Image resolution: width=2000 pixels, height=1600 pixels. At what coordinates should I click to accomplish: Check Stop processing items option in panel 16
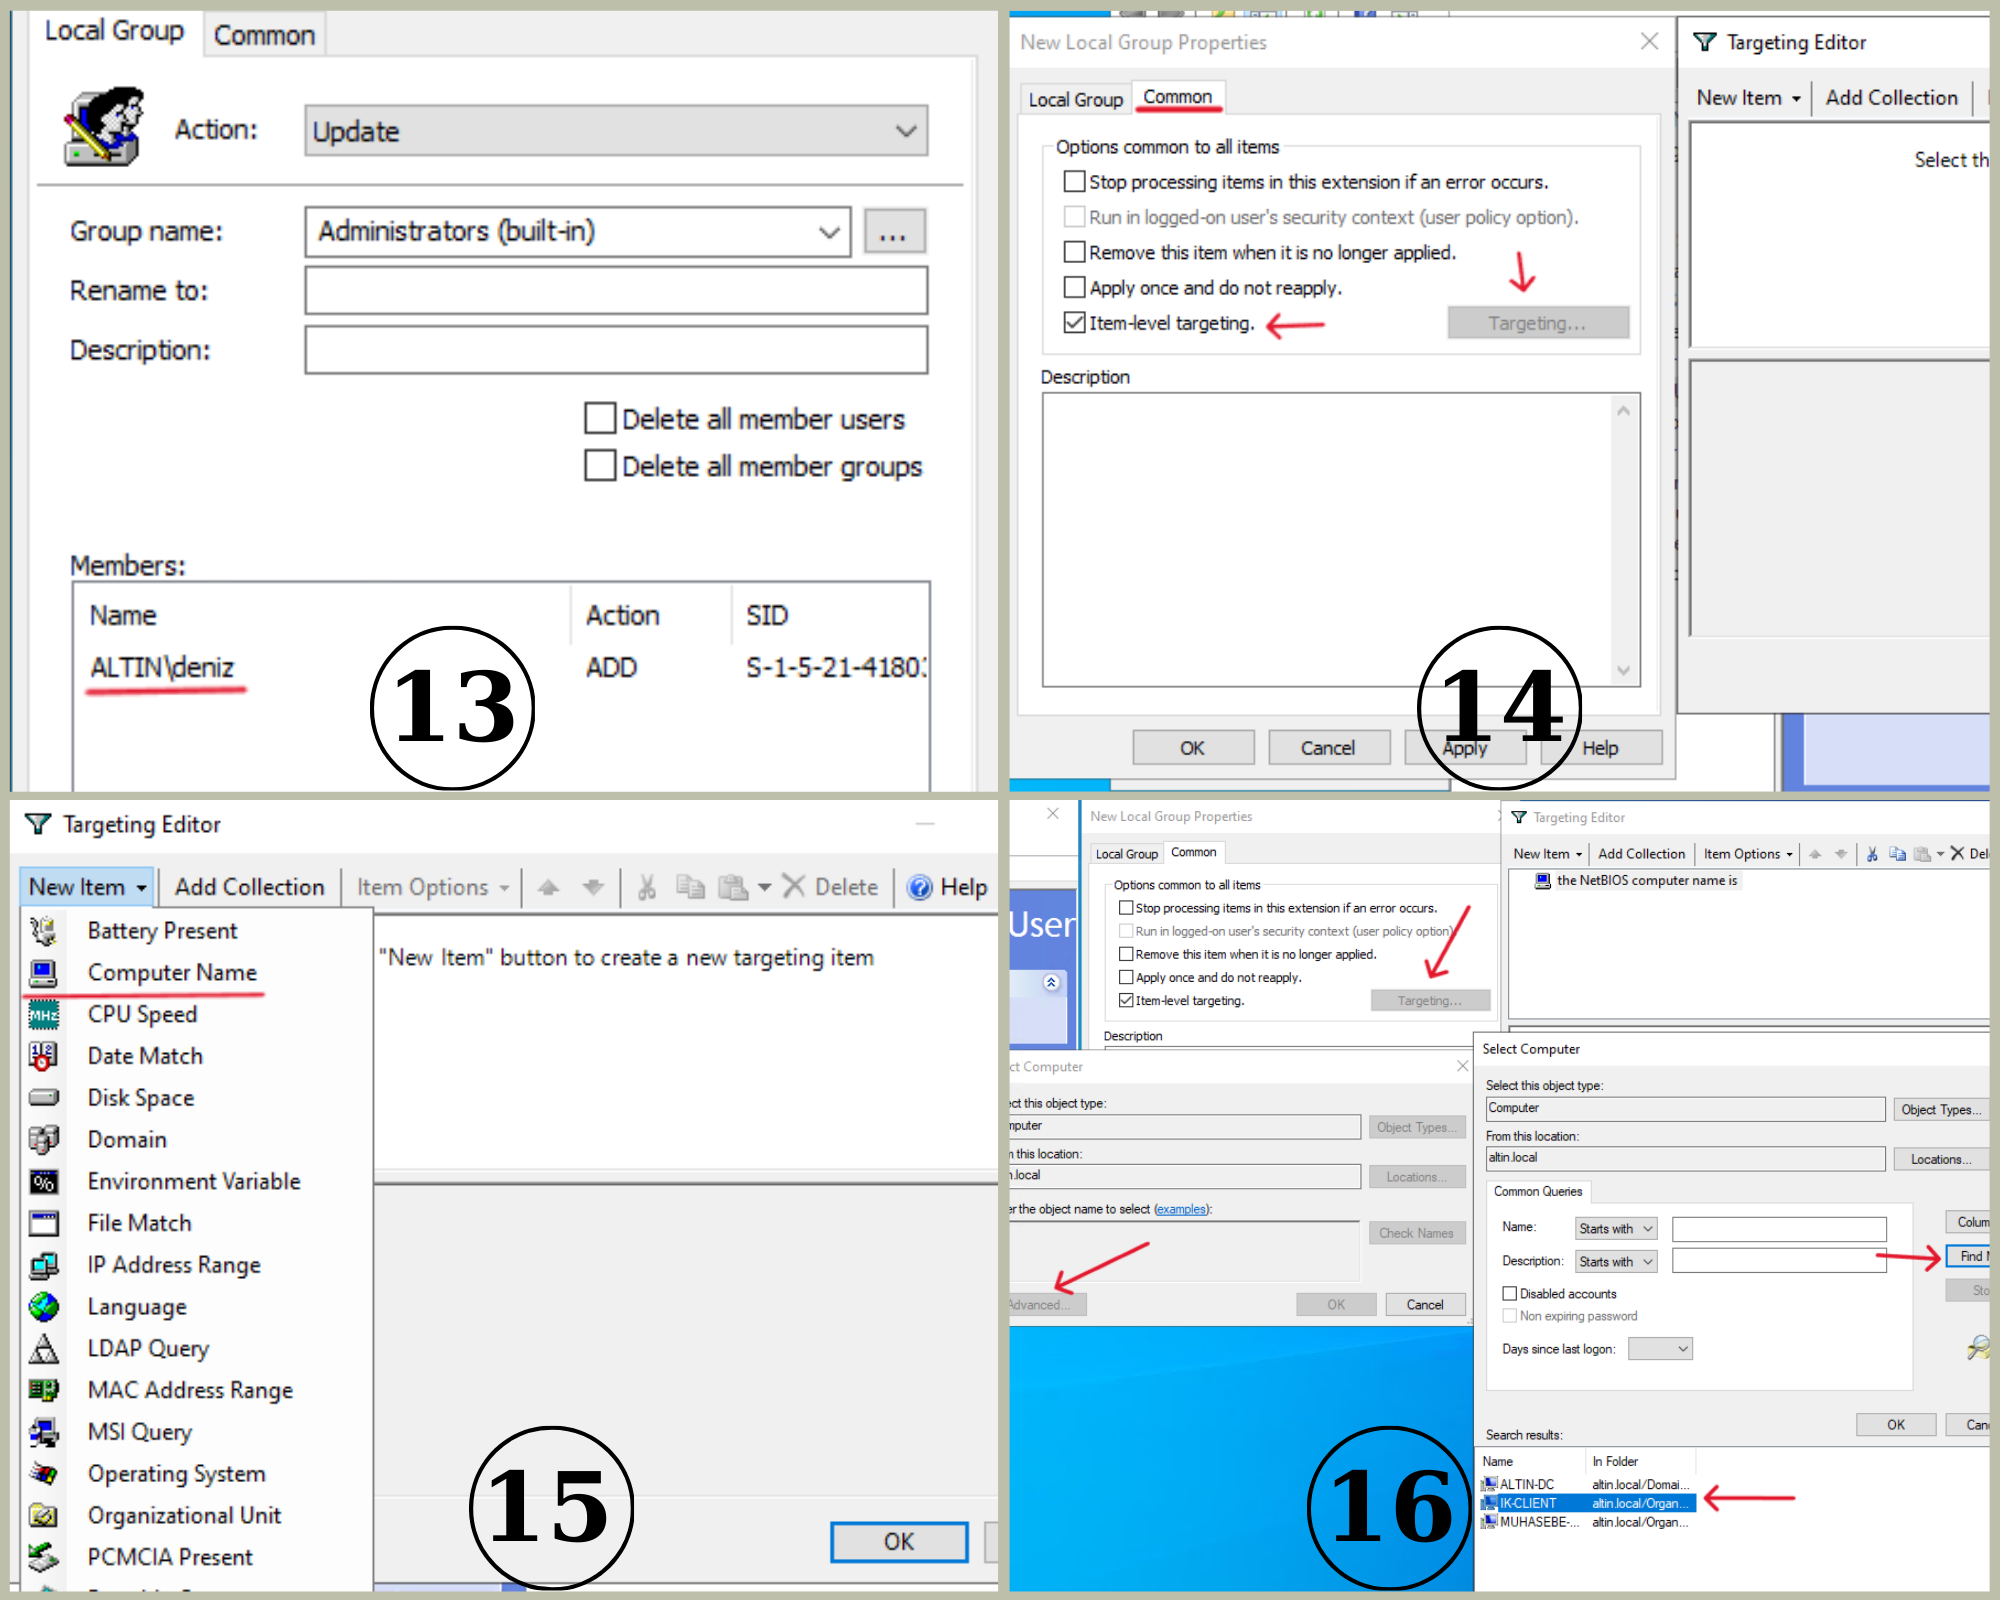click(1126, 908)
